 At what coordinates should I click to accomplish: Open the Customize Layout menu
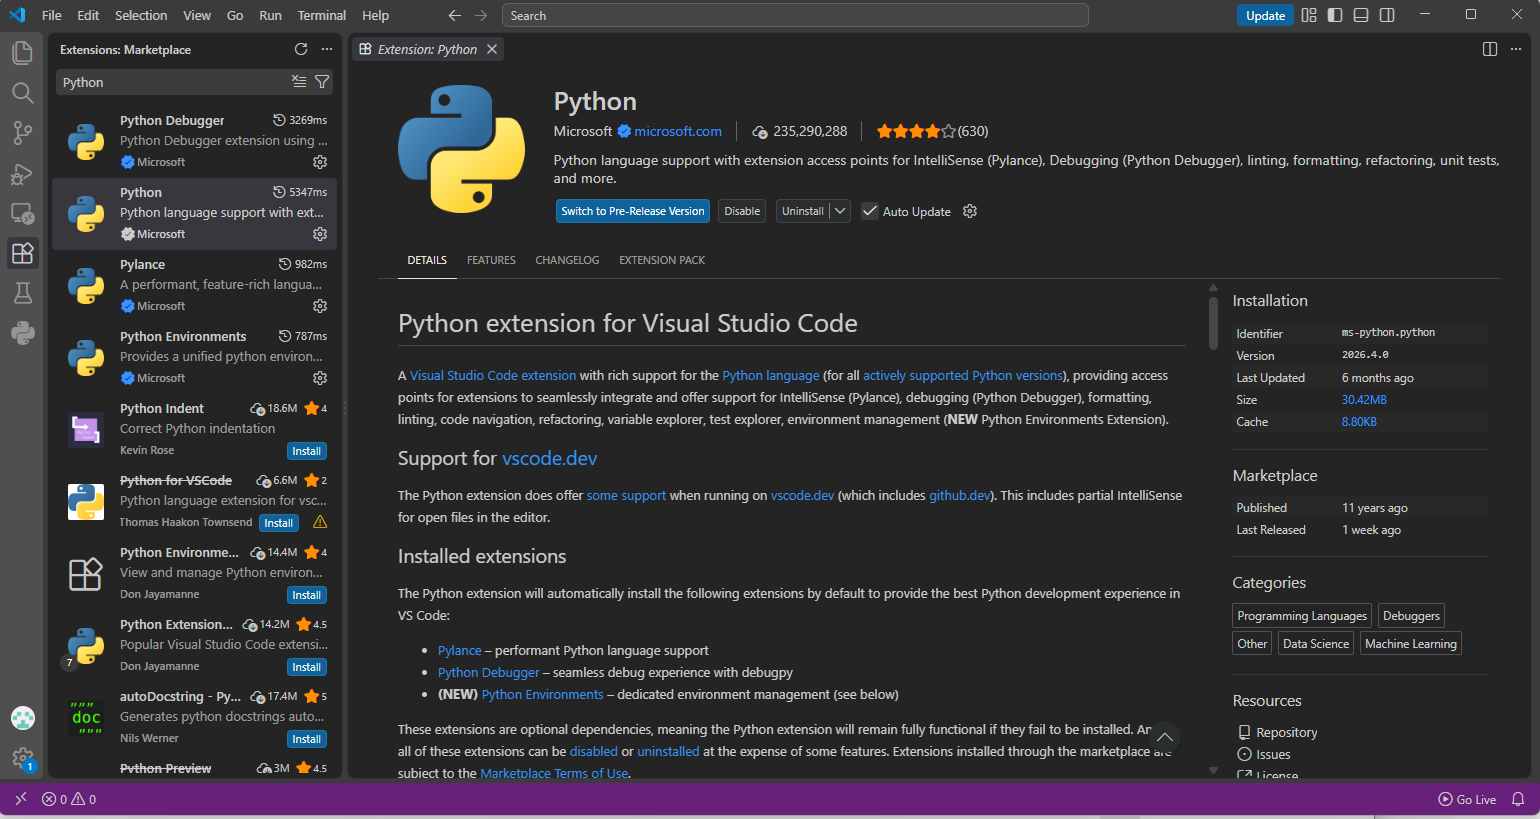(x=1309, y=15)
